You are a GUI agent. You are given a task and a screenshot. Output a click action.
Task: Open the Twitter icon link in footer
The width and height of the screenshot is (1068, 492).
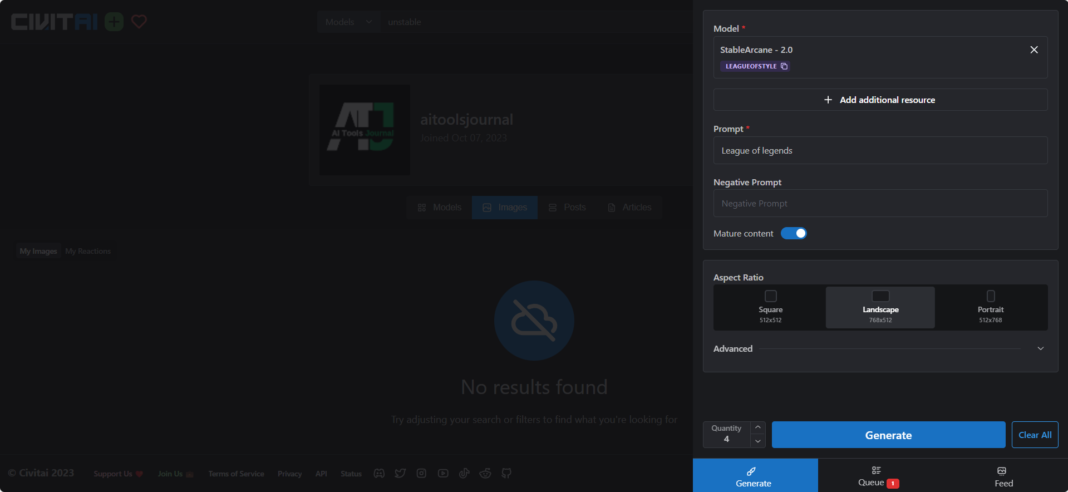coord(400,473)
